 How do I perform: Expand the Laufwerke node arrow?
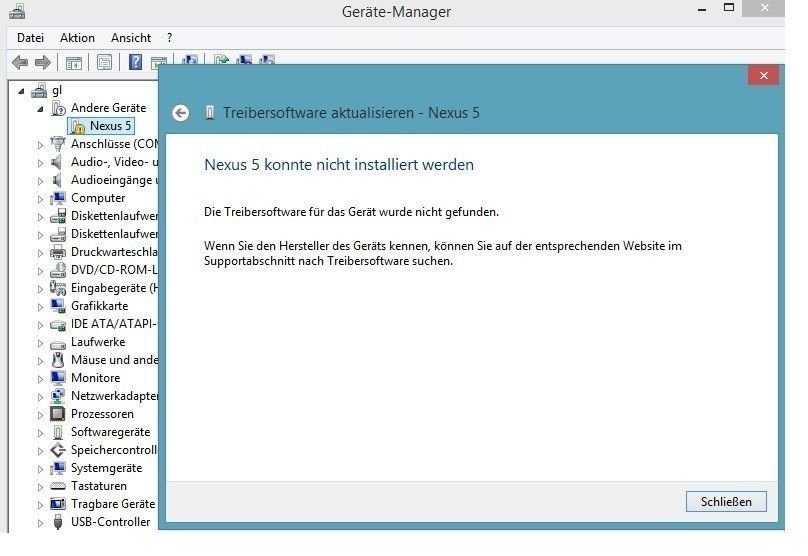point(40,343)
